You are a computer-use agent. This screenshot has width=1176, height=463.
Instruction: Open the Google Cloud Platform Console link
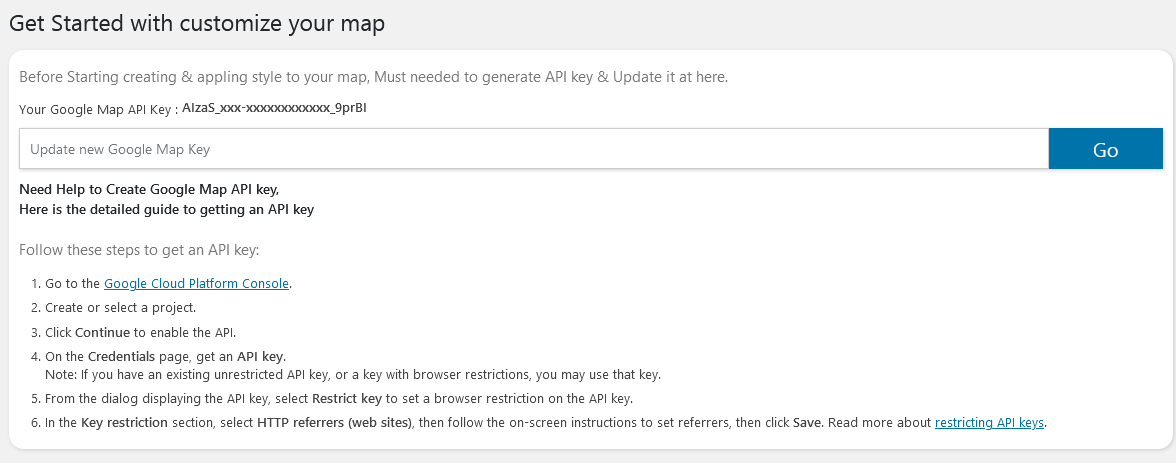click(196, 284)
